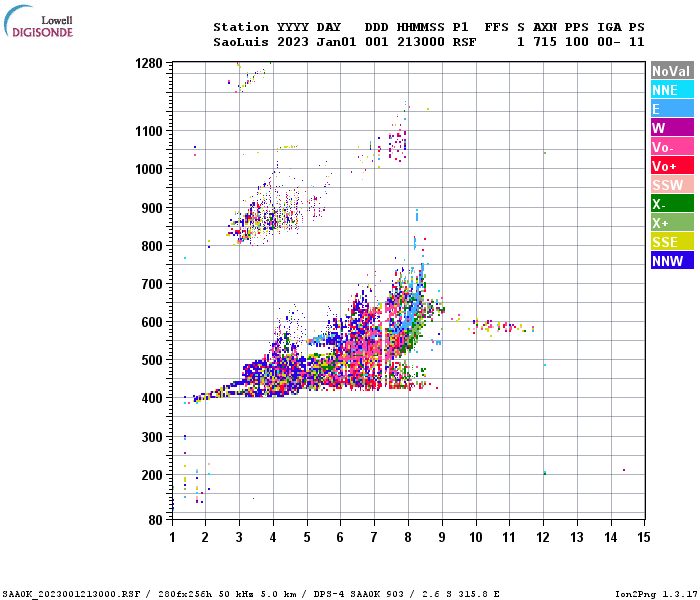Click the y-axis label 500
This screenshot has width=700, height=600.
coord(152,360)
